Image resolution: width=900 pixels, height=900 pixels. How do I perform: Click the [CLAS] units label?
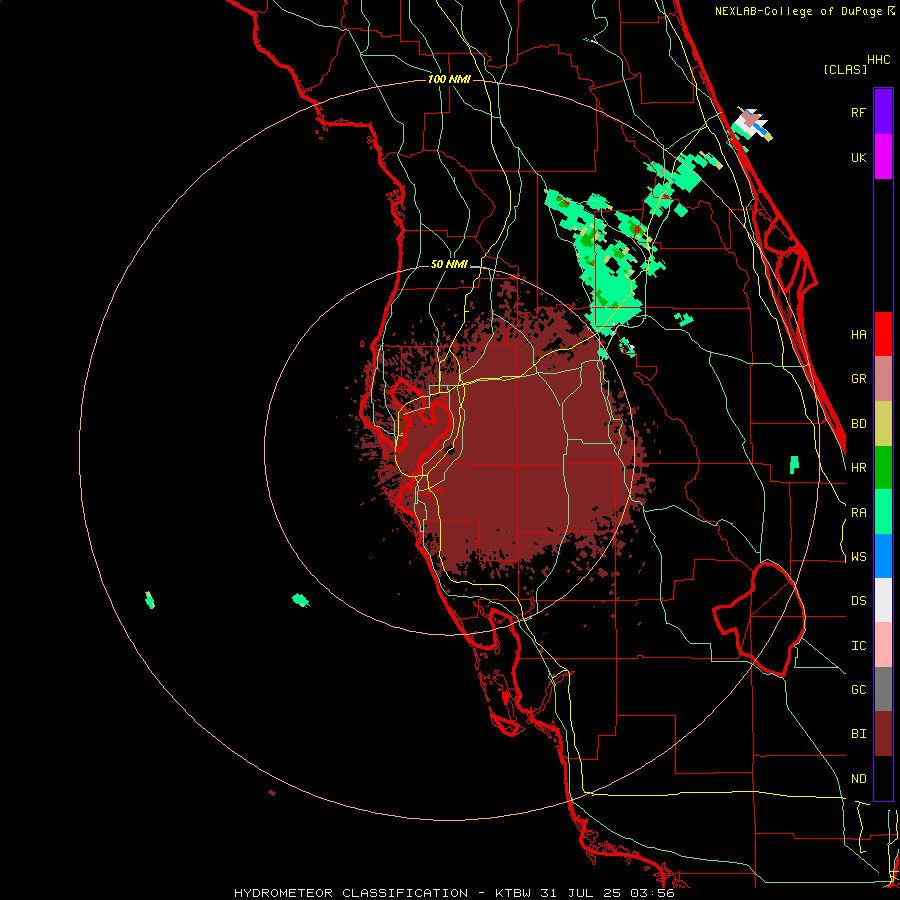pyautogui.click(x=845, y=69)
